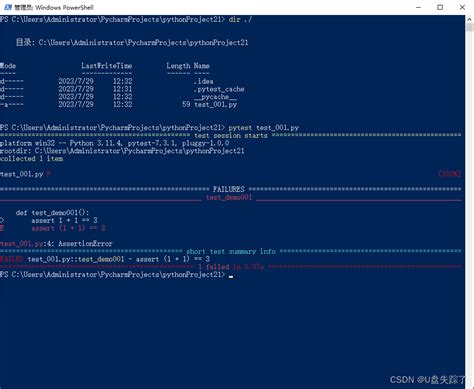
Task: Click the platform win32 Python 3.11.4 line
Action: (x=115, y=143)
